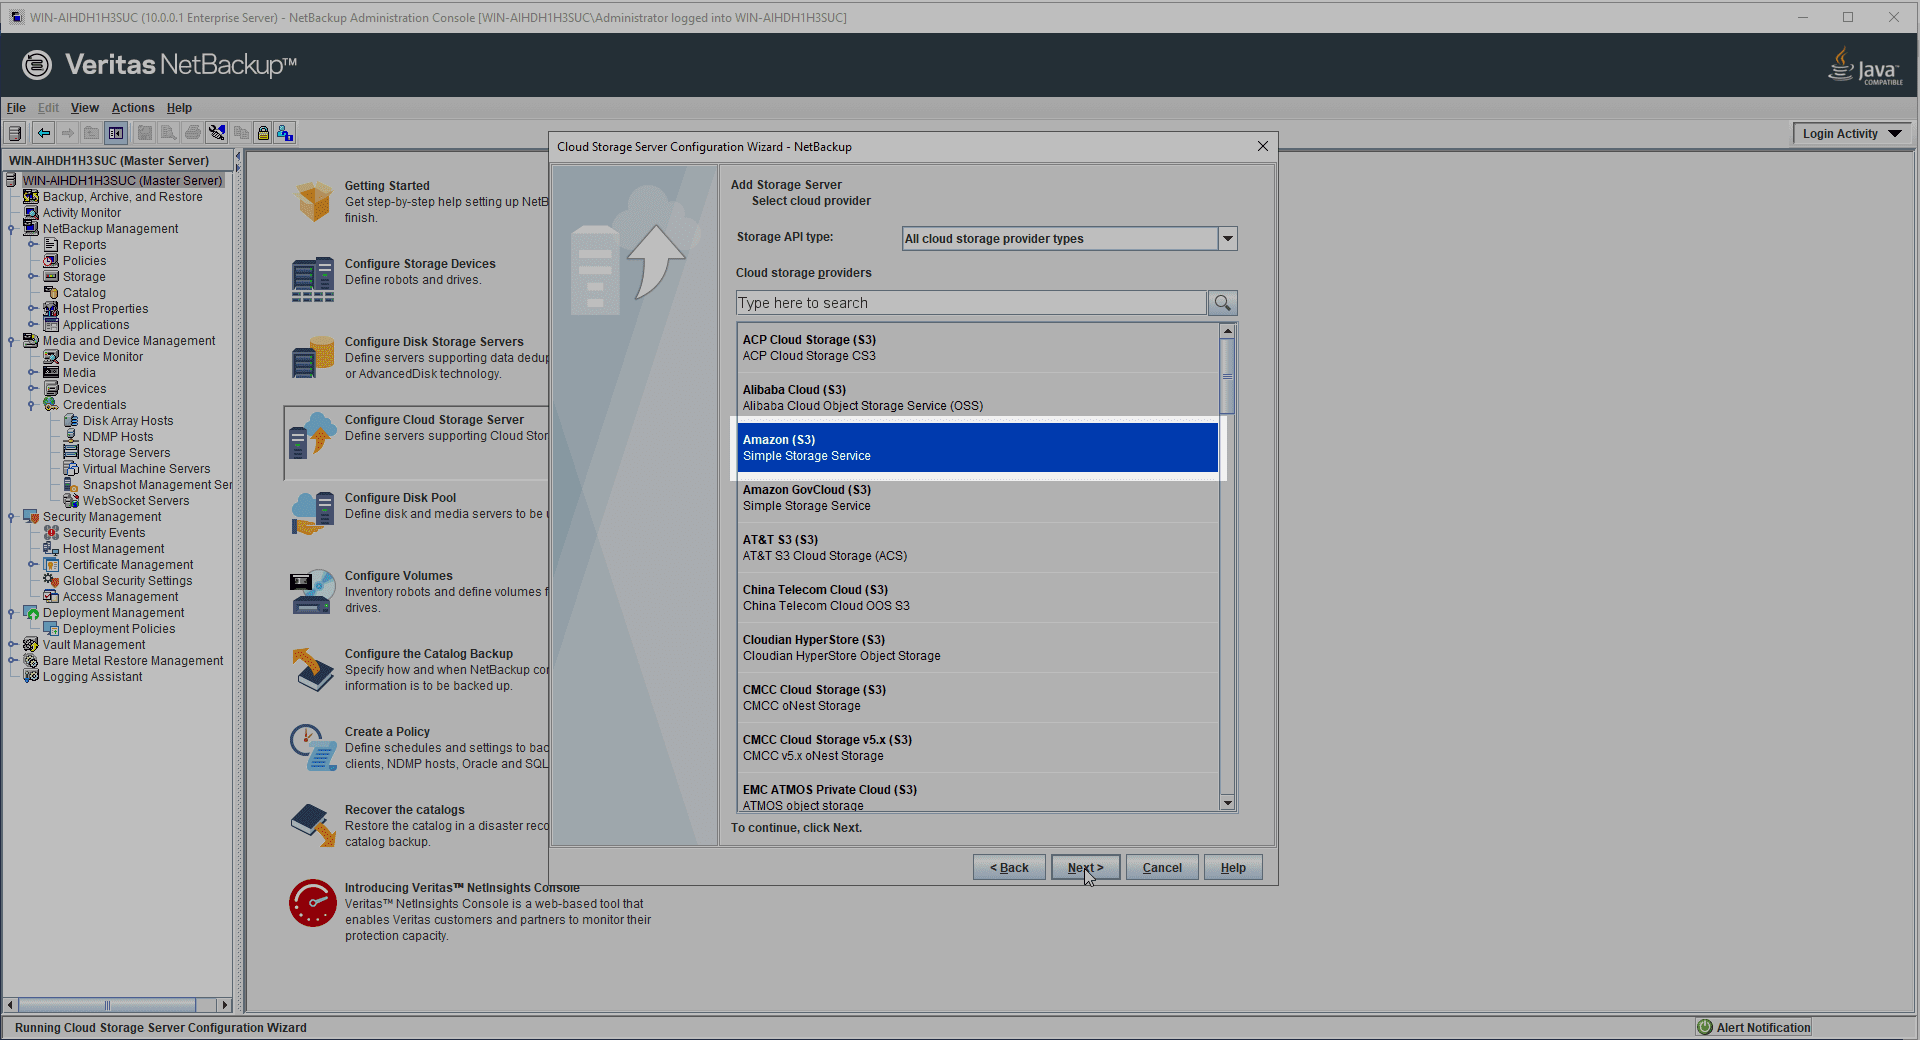Click the show/hide tree panel toolbar icon
Screen dimensions: 1920x1040
pyautogui.click(x=116, y=133)
